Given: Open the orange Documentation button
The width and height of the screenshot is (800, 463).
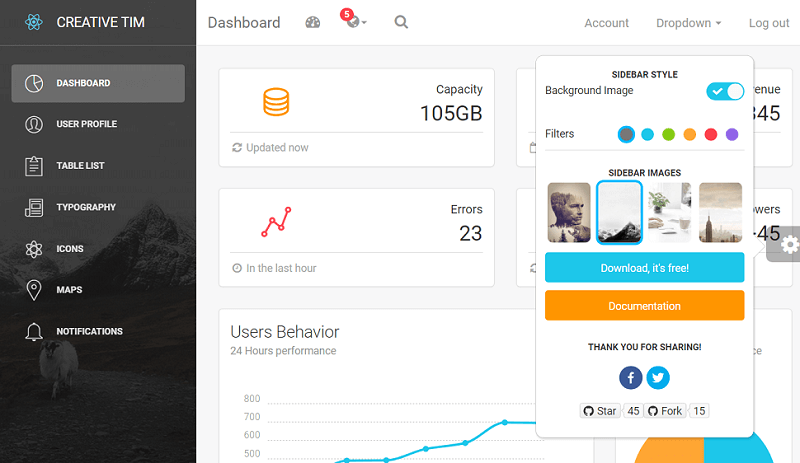Looking at the screenshot, I should 644,305.
